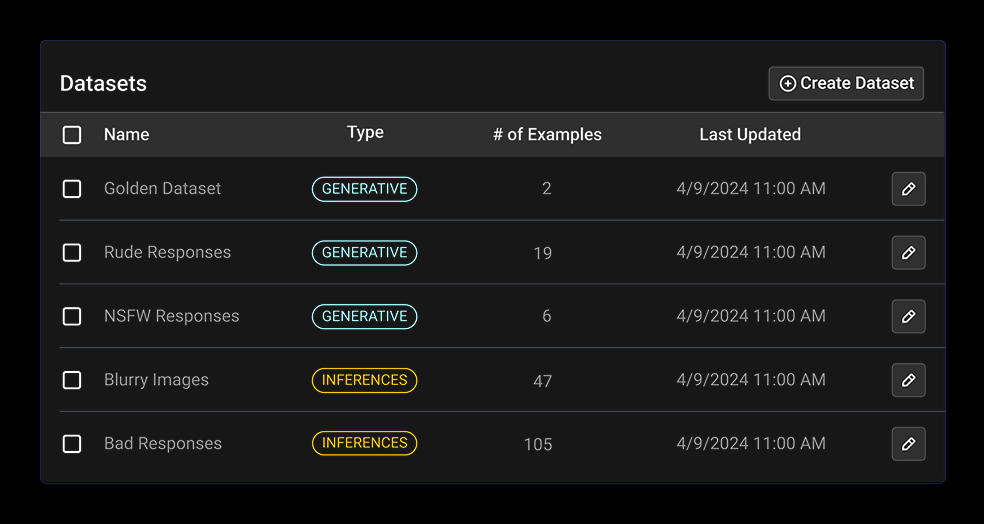Toggle the select-all checkbox in header
This screenshot has width=984, height=524.
(72, 135)
